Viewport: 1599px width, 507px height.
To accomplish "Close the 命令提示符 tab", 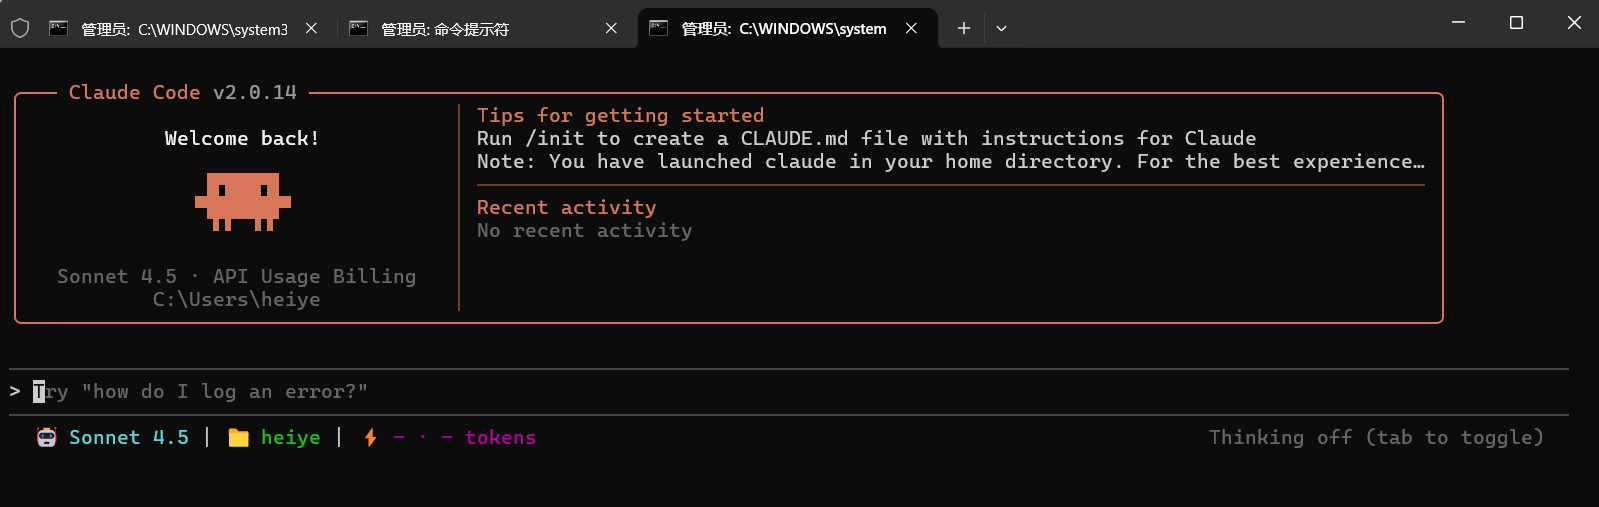I will point(611,28).
